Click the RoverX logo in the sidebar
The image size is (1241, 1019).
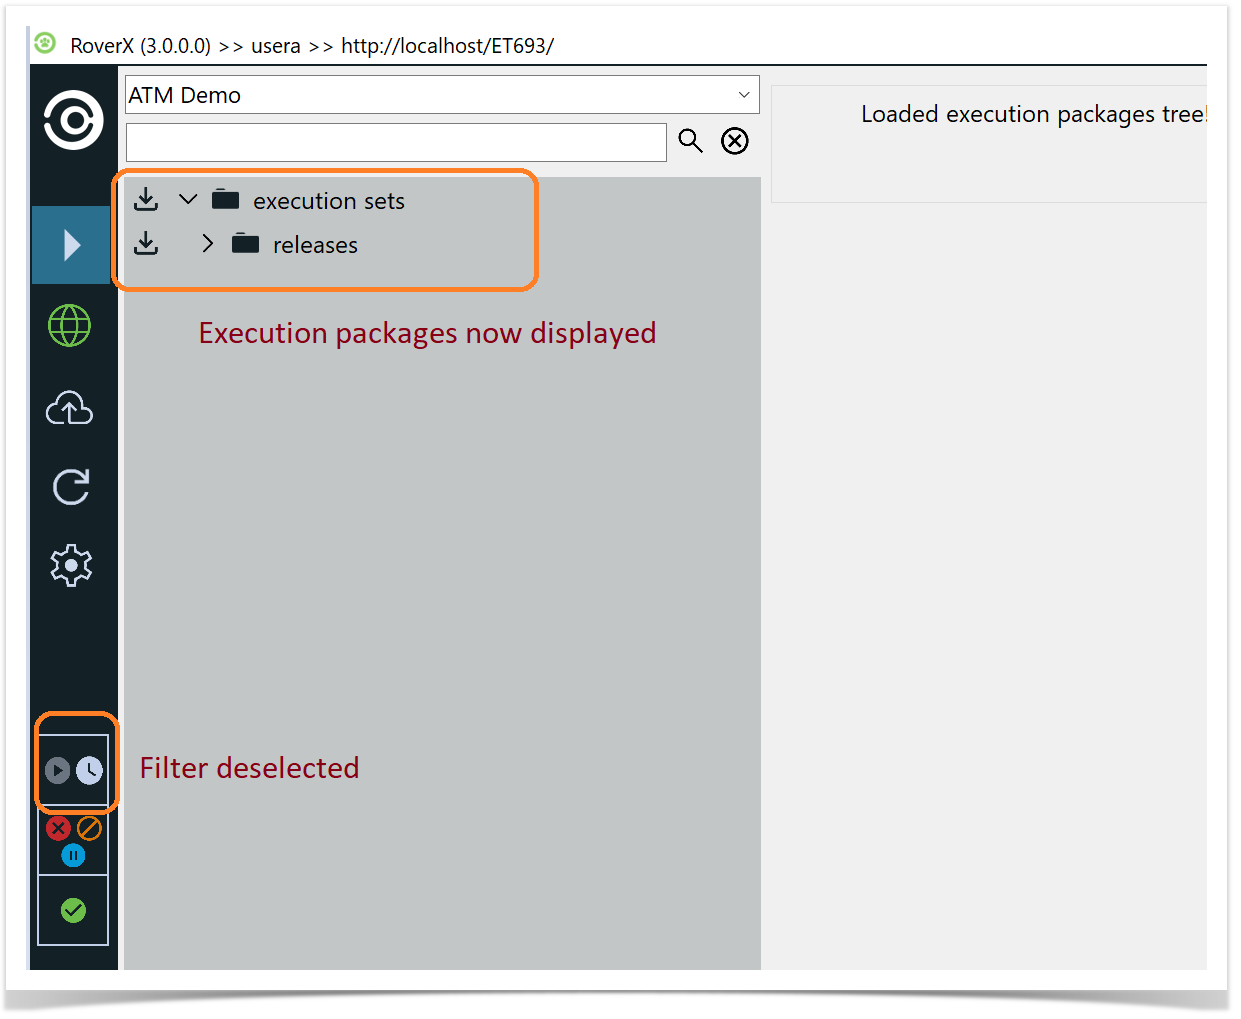tap(73, 121)
